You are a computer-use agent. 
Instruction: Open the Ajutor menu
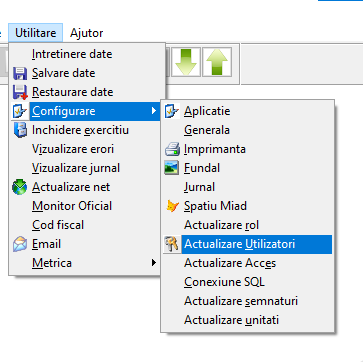pos(86,33)
